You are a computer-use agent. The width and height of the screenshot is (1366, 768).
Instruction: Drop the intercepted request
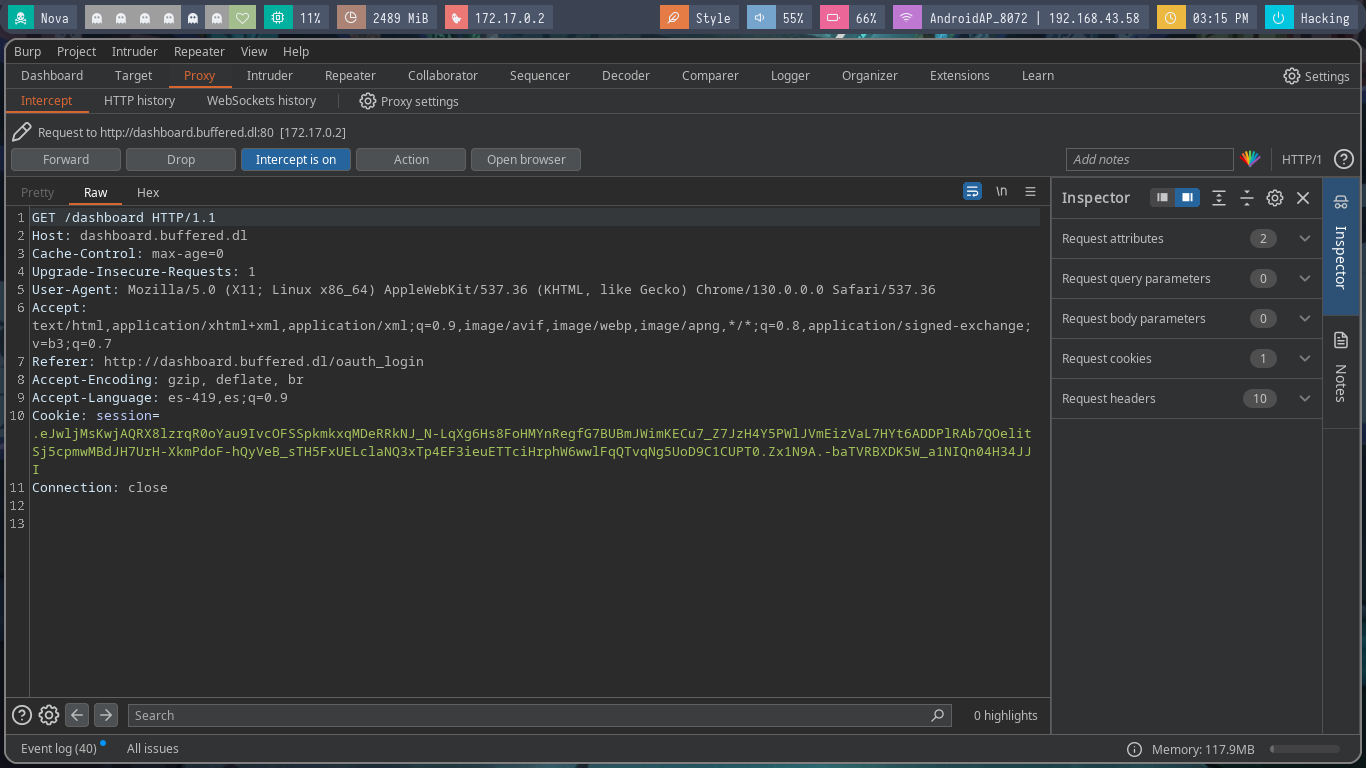tap(181, 159)
